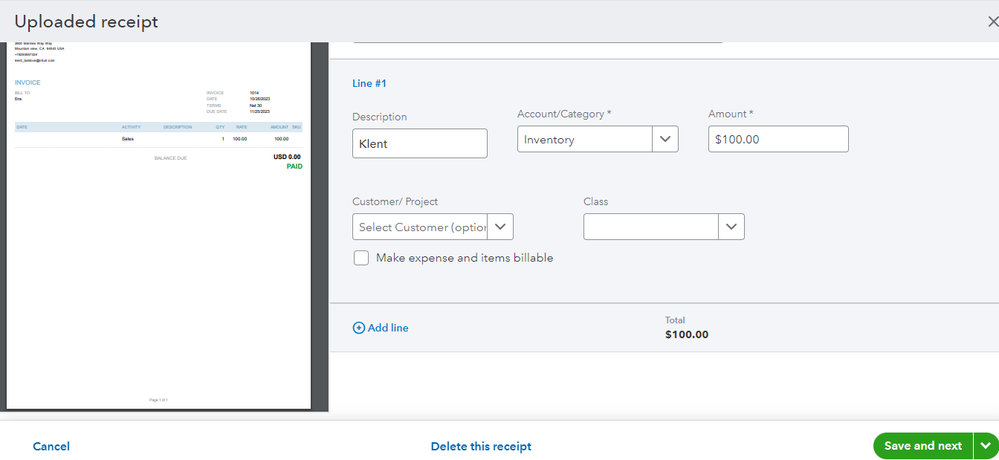
Task: Click the plus icon beside Add line
Action: pos(359,328)
